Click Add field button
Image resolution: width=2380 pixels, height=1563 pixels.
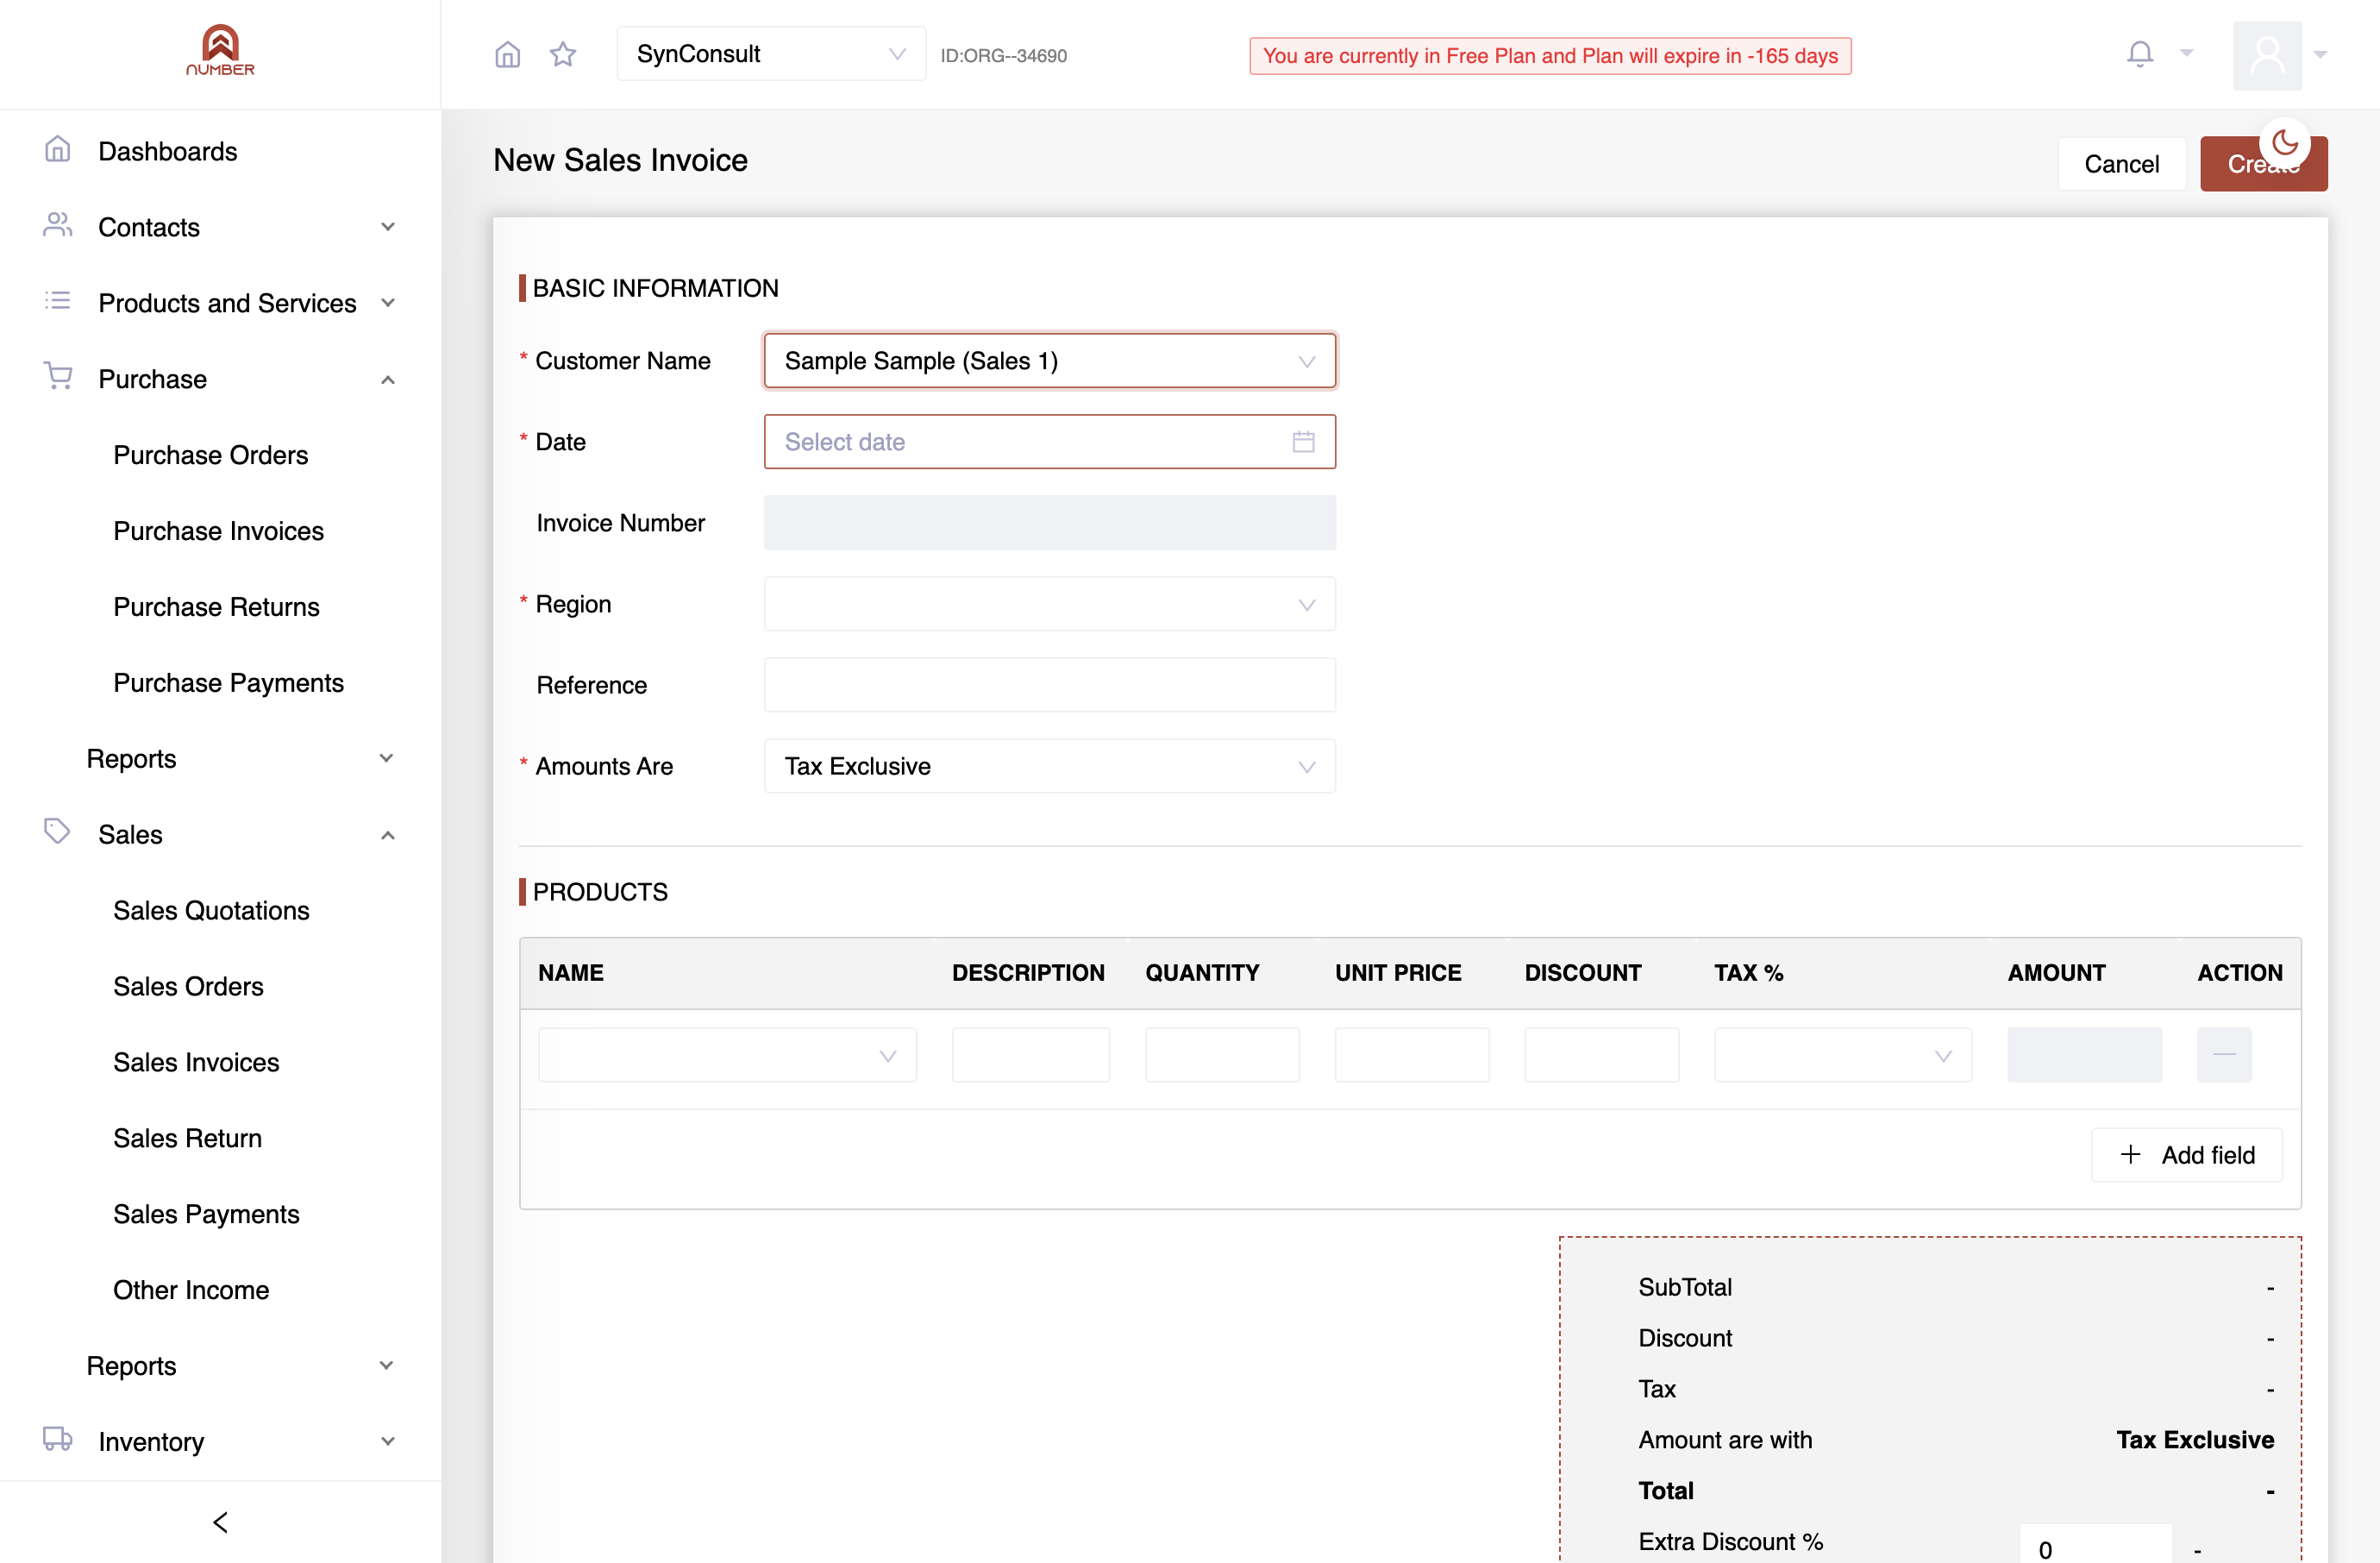[x=2187, y=1155]
